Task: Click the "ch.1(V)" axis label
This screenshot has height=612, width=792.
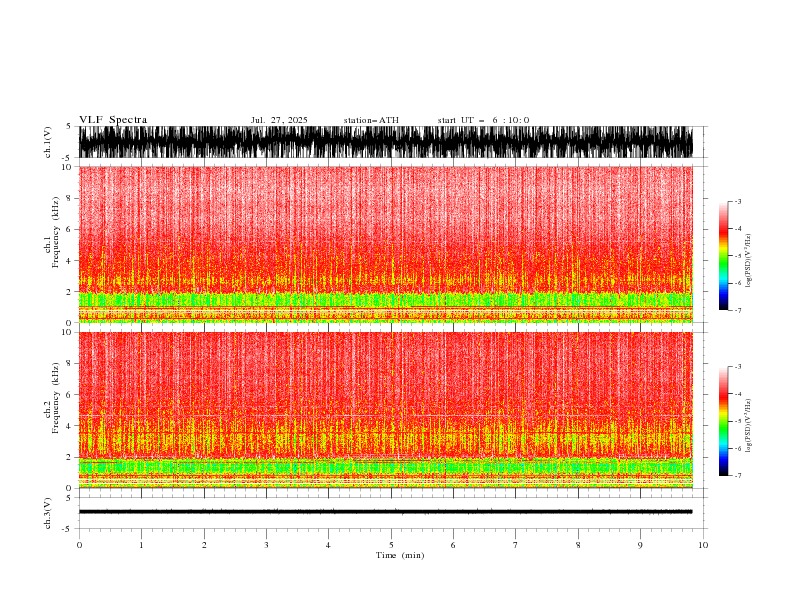Action: 48,142
